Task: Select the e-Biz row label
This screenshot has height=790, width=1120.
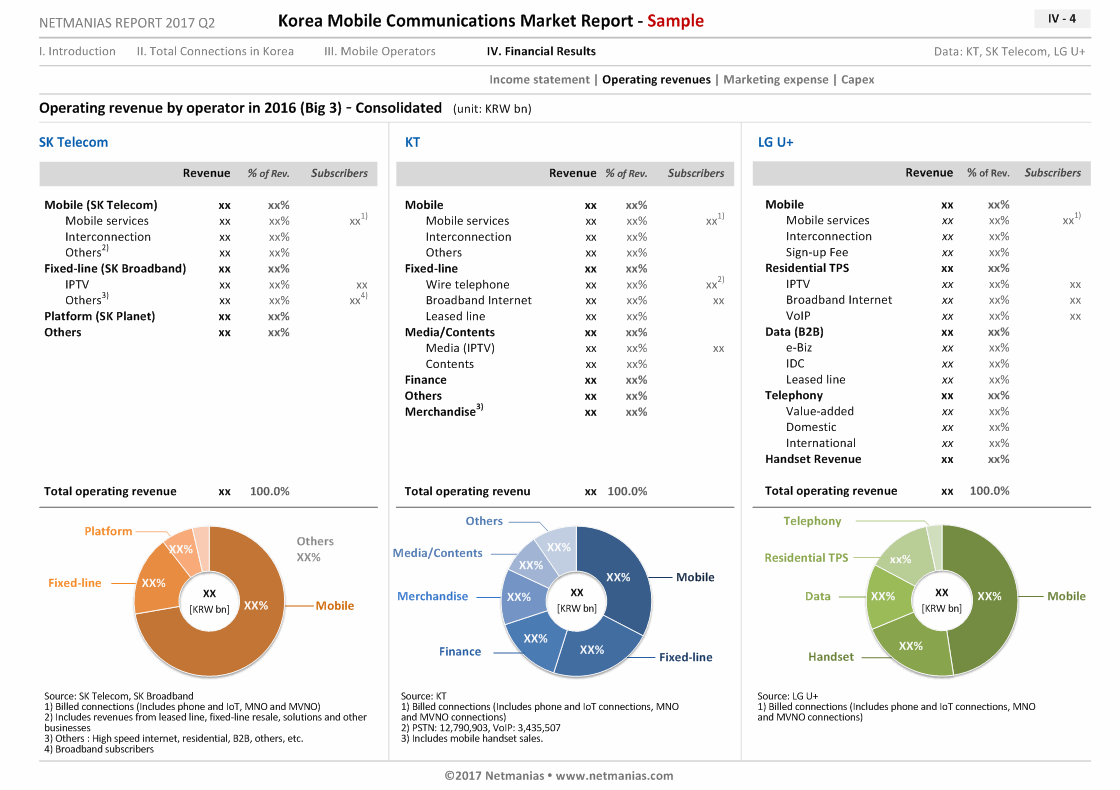Action: click(x=799, y=348)
